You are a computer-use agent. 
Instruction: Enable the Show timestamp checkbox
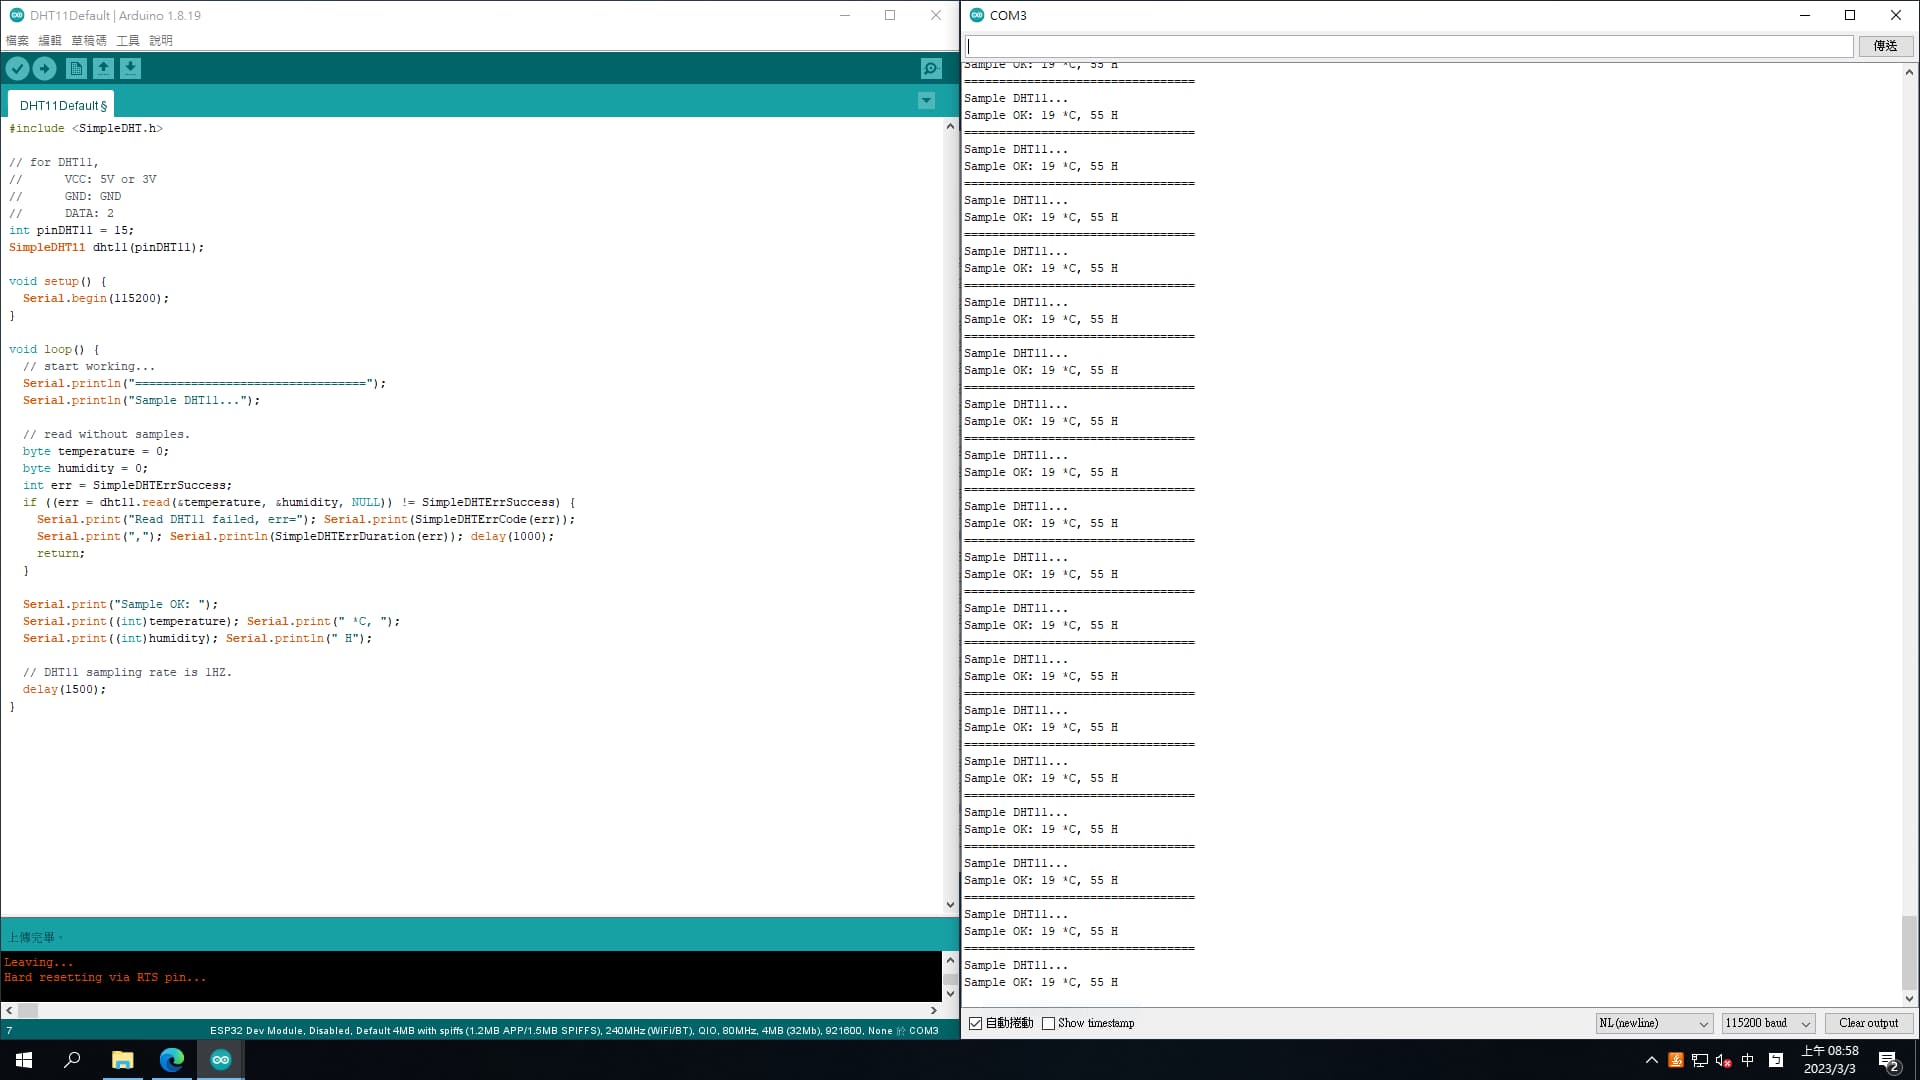[1048, 1023]
